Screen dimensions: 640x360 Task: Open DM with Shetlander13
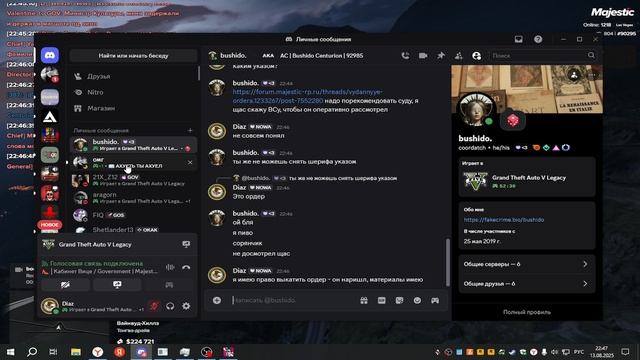pyautogui.click(x=133, y=229)
